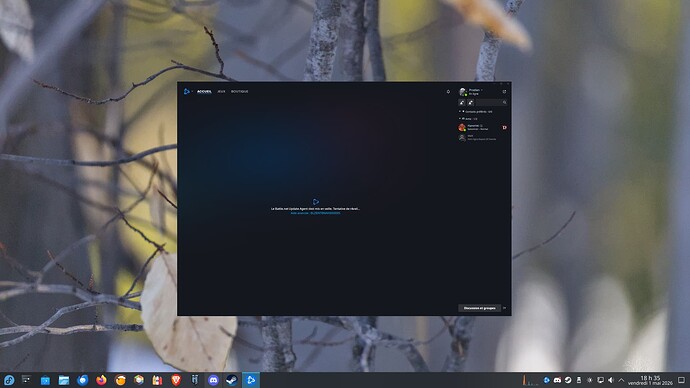The image size is (690, 388).
Task: Click the advanced help error code link
Action: coord(315,213)
